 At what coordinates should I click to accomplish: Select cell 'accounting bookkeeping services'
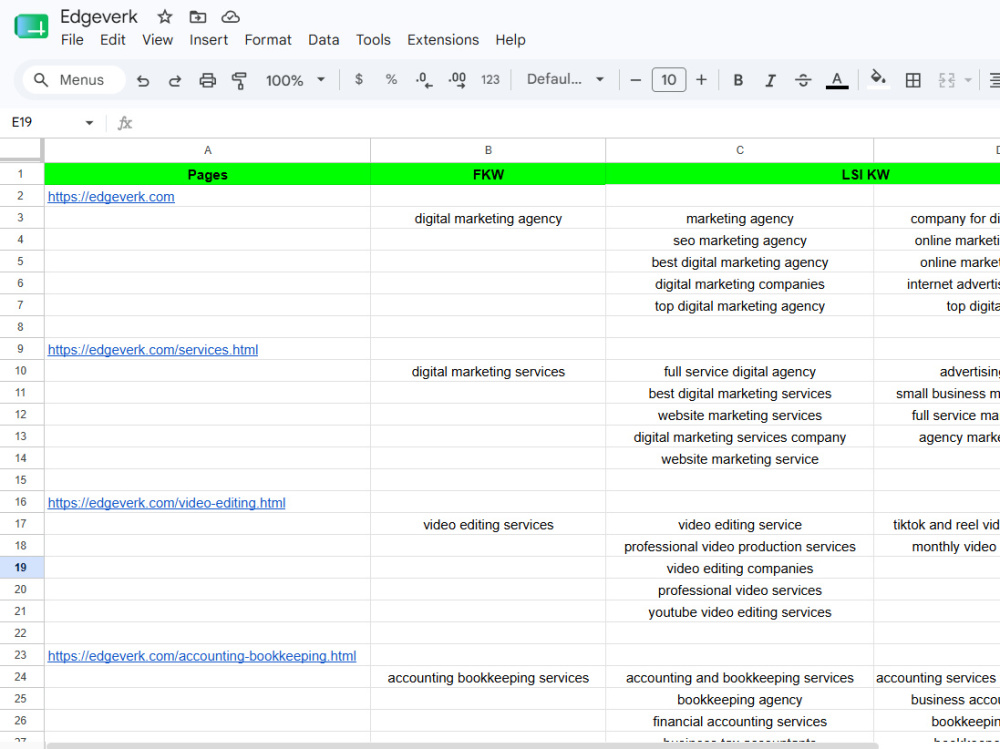(x=488, y=678)
